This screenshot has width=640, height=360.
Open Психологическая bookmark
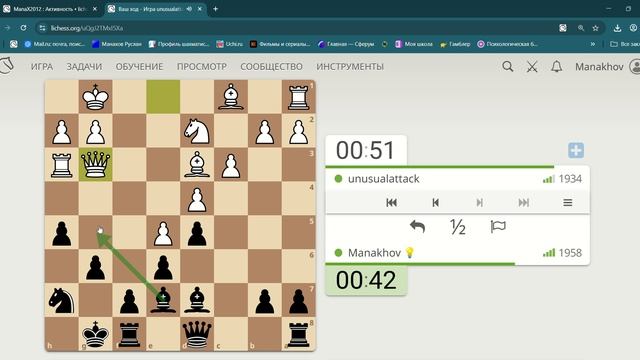pos(508,44)
